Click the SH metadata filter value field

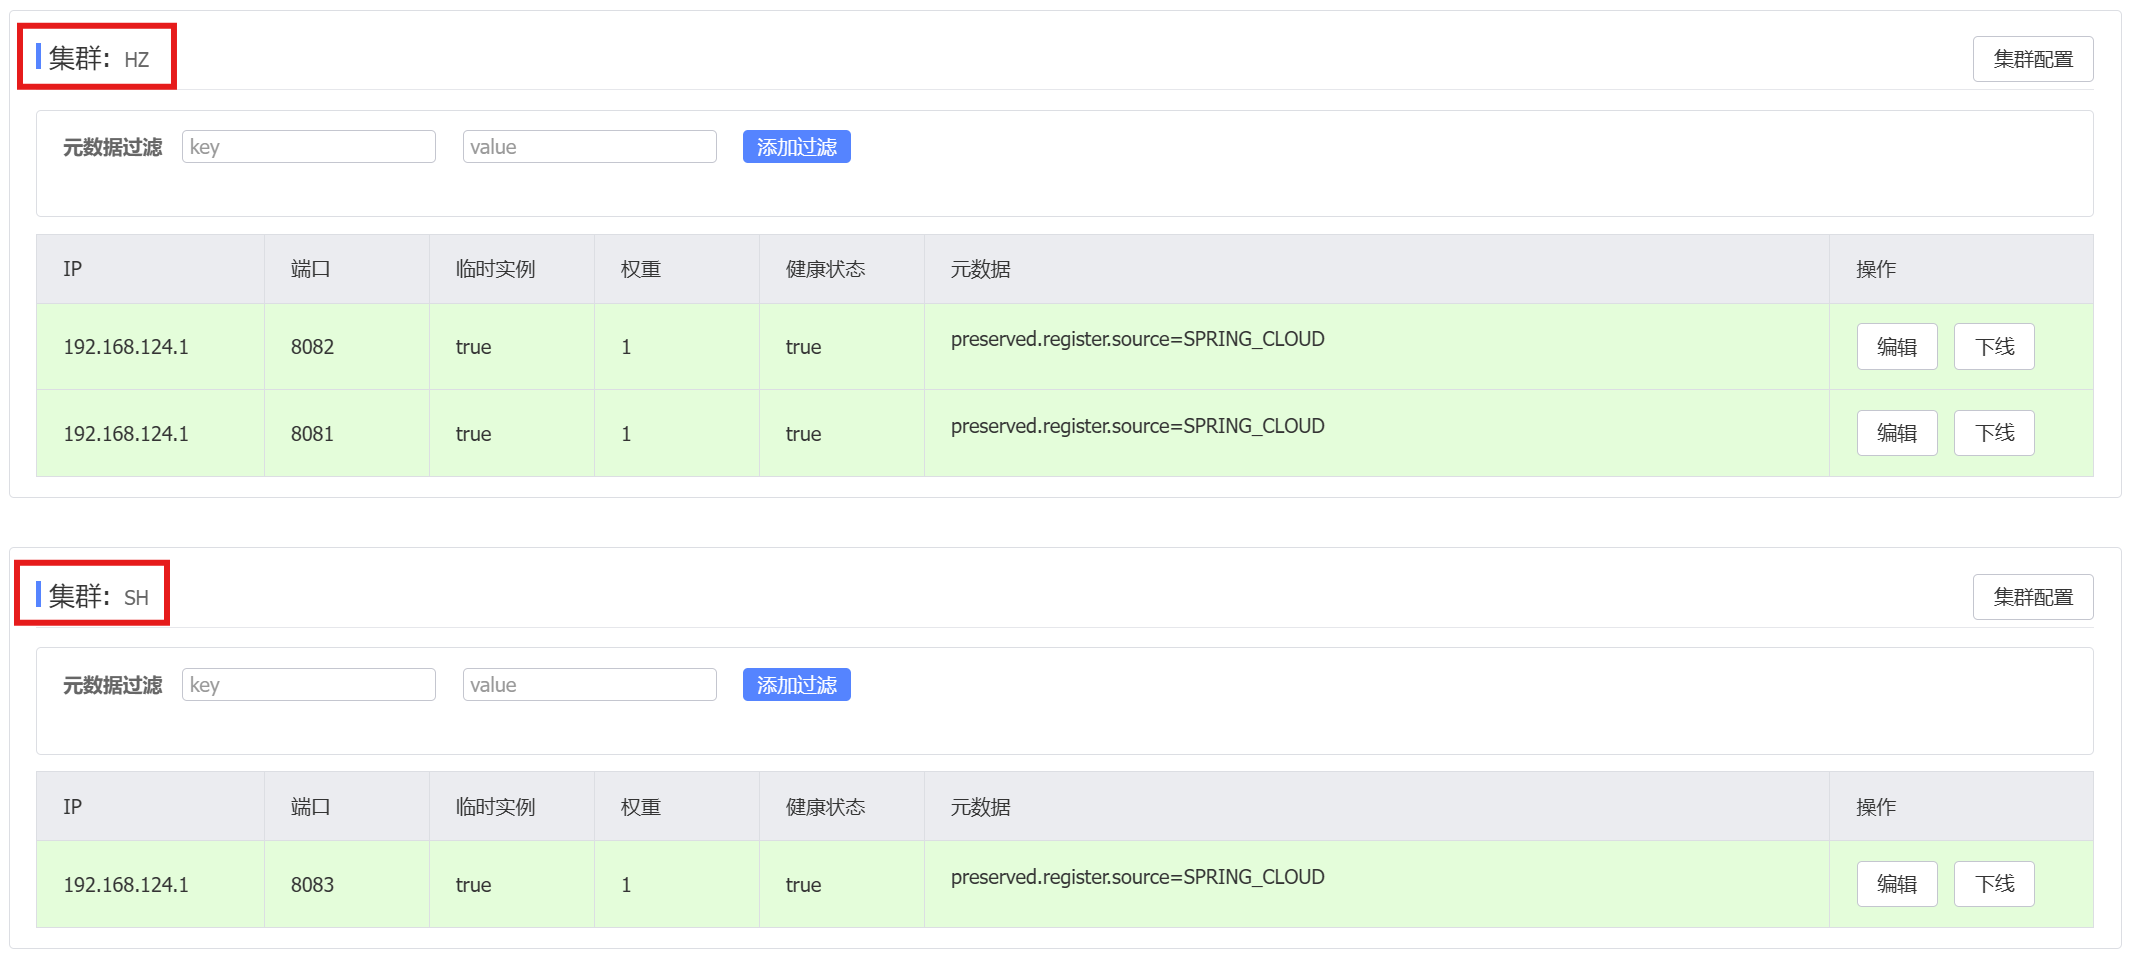tap(589, 685)
